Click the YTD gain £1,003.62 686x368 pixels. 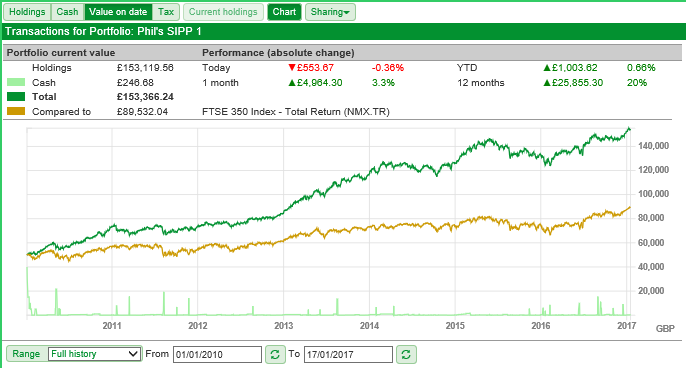pos(574,68)
